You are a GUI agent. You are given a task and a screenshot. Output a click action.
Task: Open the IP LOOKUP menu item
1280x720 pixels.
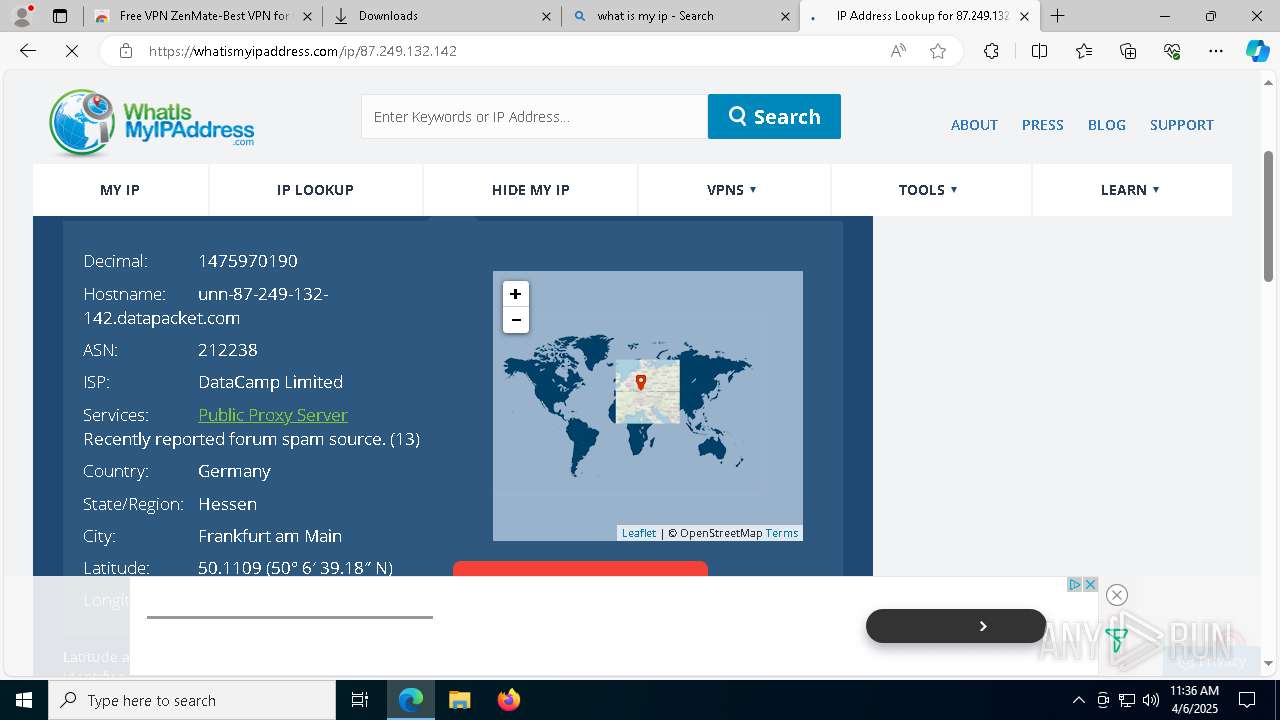point(315,190)
